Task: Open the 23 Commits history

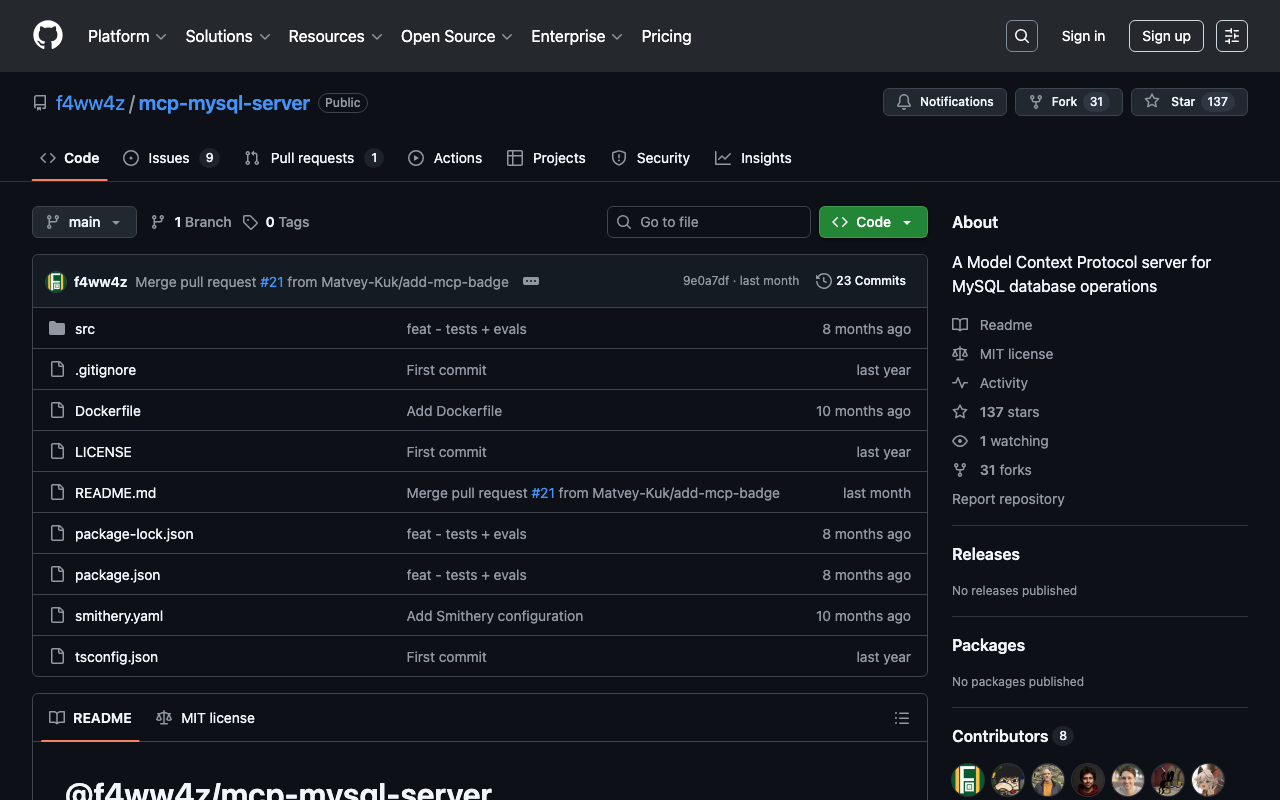Action: (861, 281)
